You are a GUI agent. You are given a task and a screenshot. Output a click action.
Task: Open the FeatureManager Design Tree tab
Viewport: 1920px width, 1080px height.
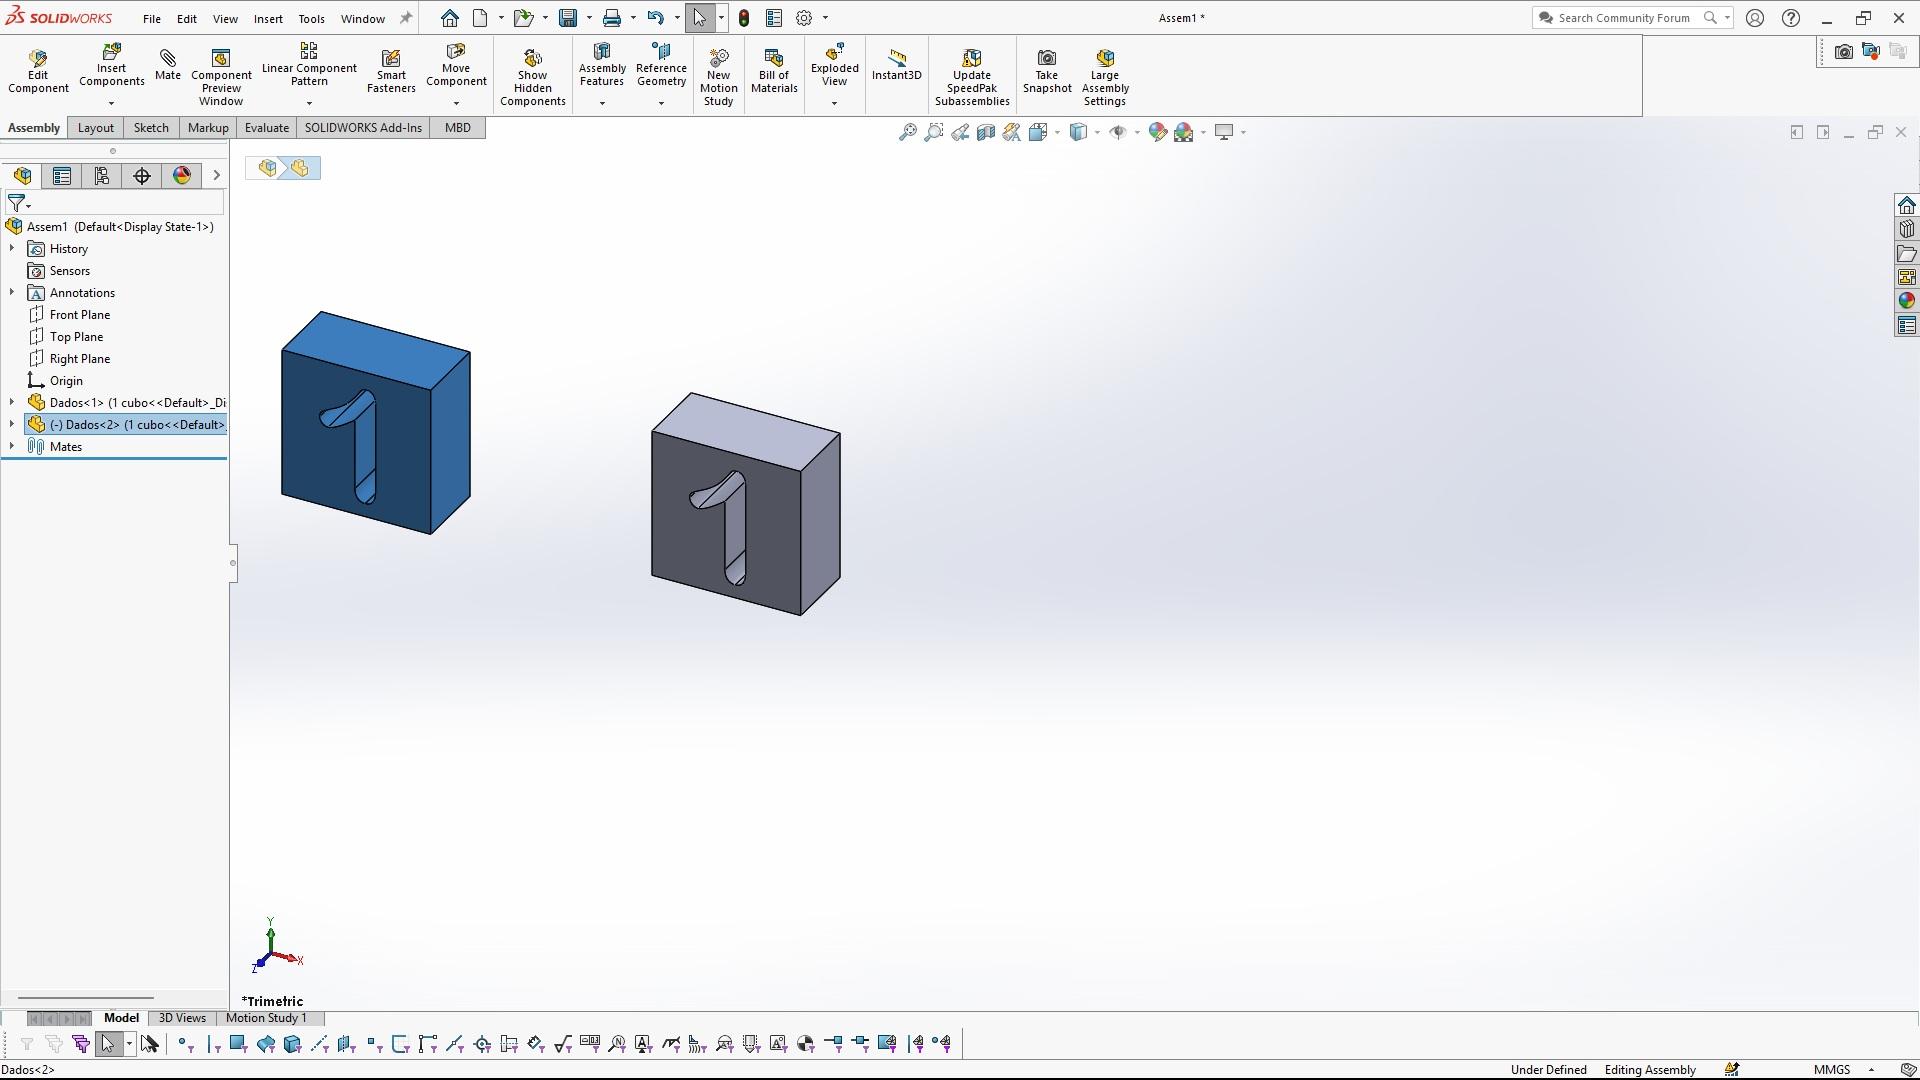(22, 176)
